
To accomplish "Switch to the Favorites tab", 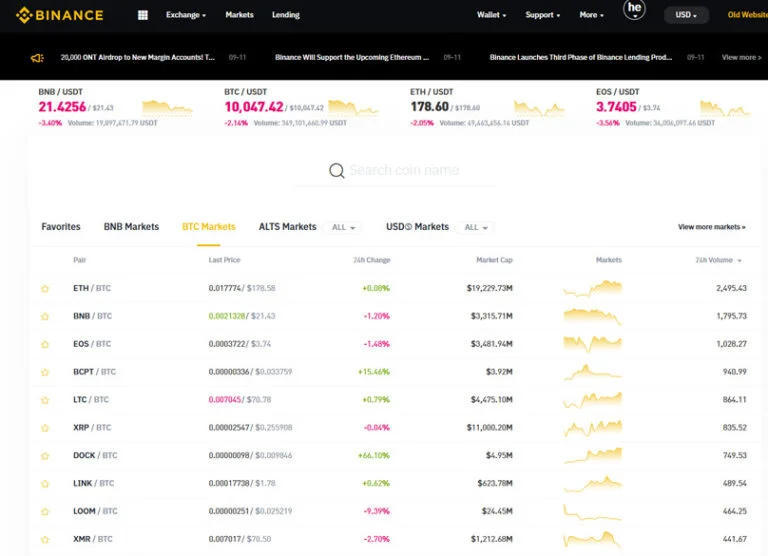I will pyautogui.click(x=61, y=227).
